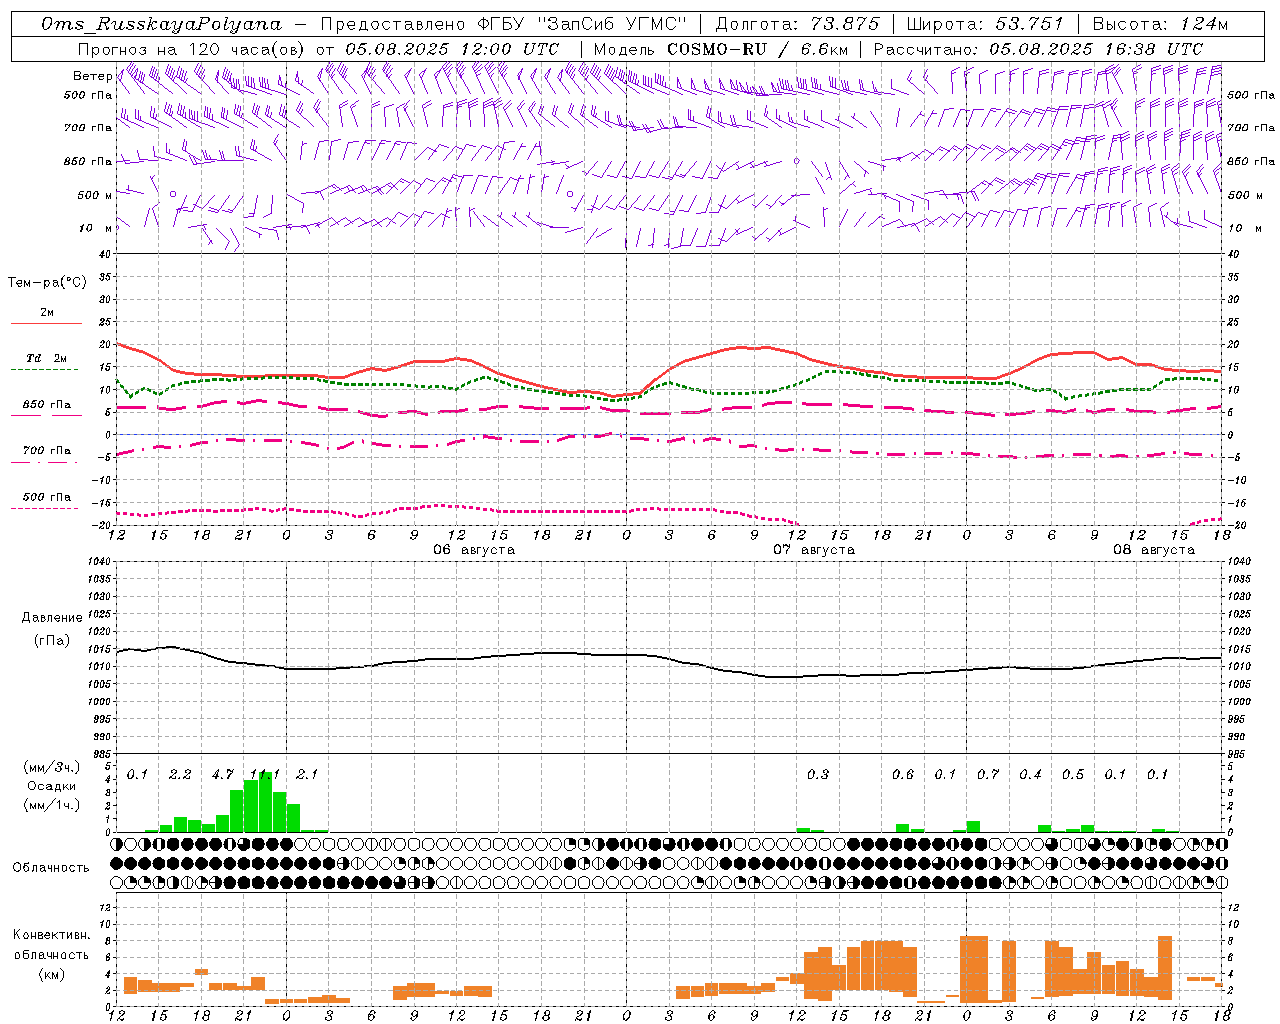
Task: Click the Ветер panel label
Action: click(92, 76)
